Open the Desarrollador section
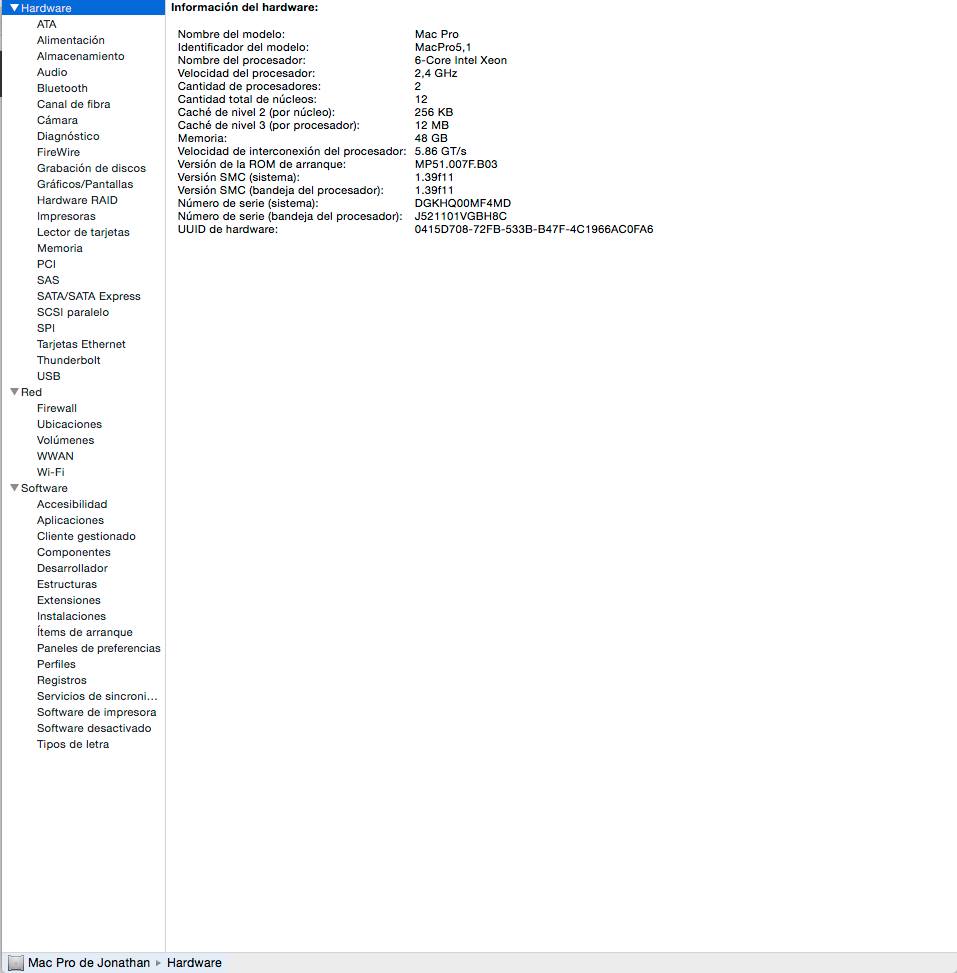The image size is (957, 973). coord(72,568)
